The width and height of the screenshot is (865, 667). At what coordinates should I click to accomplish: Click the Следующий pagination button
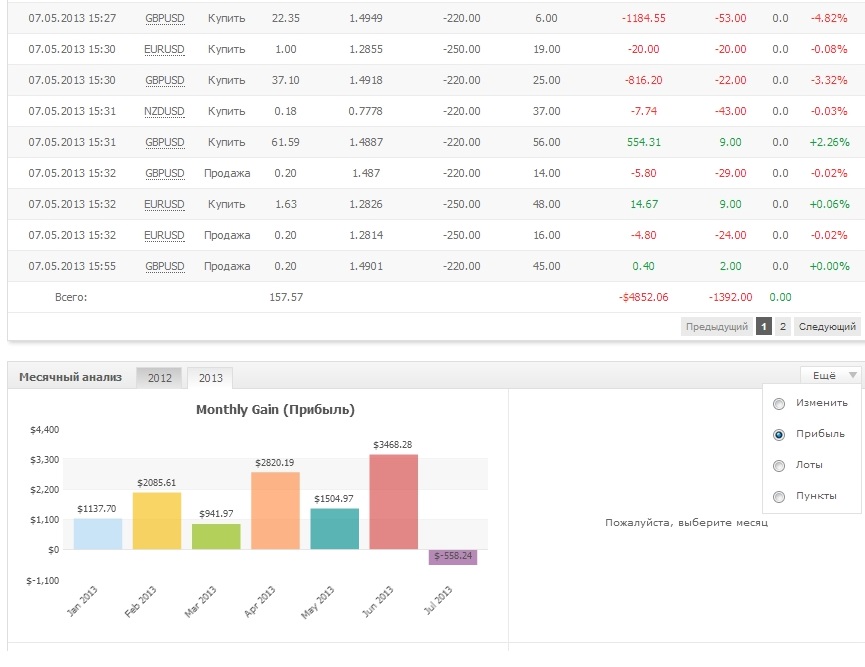tap(827, 327)
